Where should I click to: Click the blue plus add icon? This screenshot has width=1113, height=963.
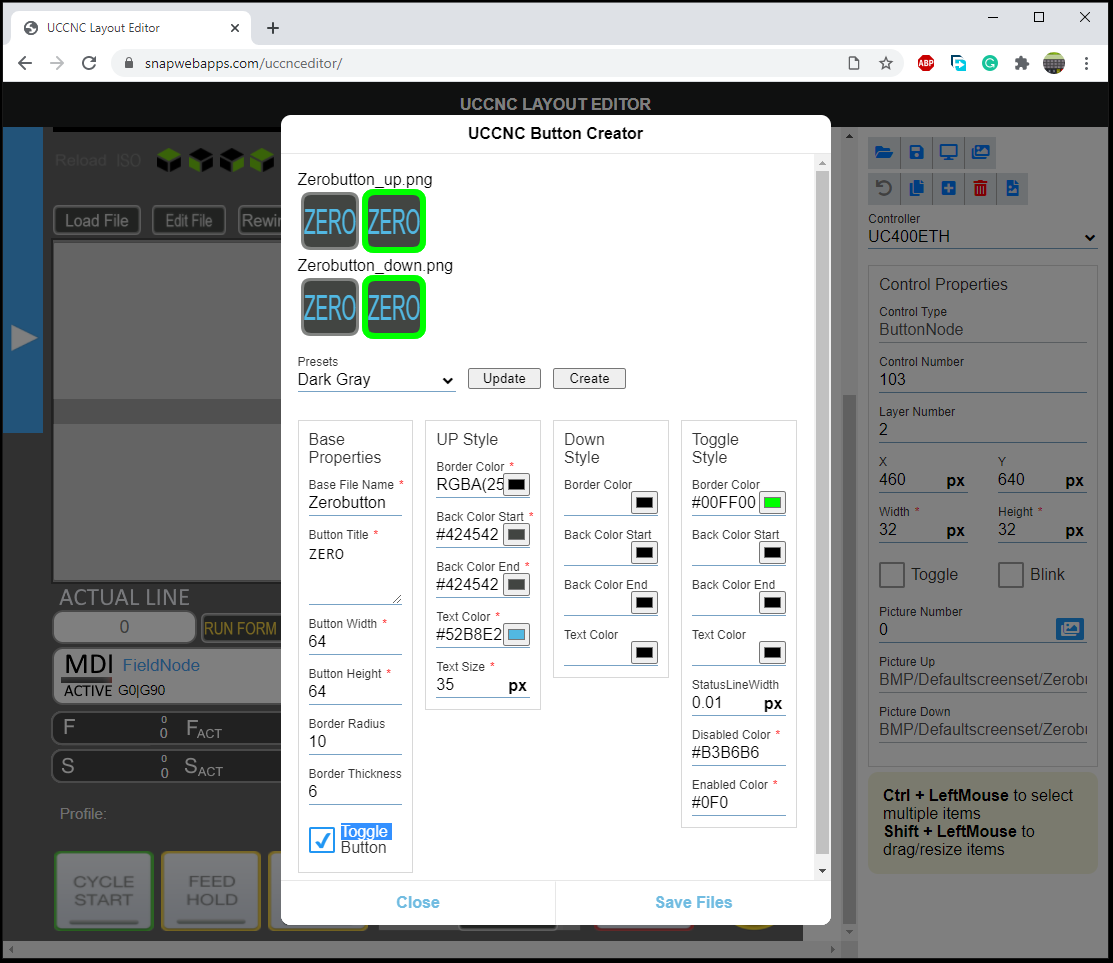point(948,189)
